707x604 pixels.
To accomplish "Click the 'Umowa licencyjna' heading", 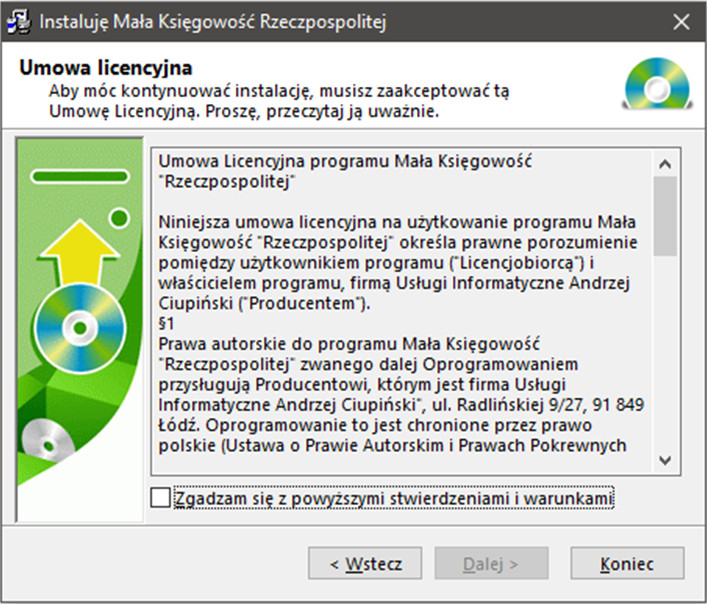I will tap(105, 68).
